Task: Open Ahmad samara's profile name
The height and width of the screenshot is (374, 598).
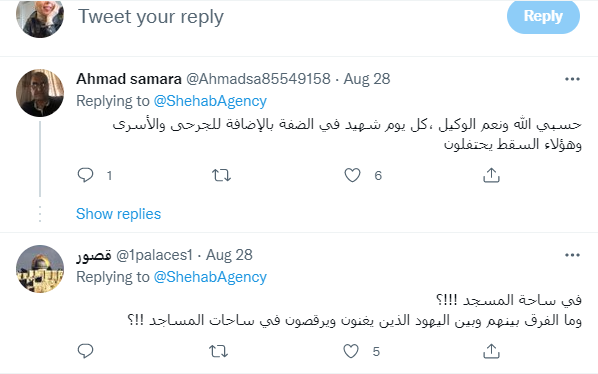Action: (129, 79)
